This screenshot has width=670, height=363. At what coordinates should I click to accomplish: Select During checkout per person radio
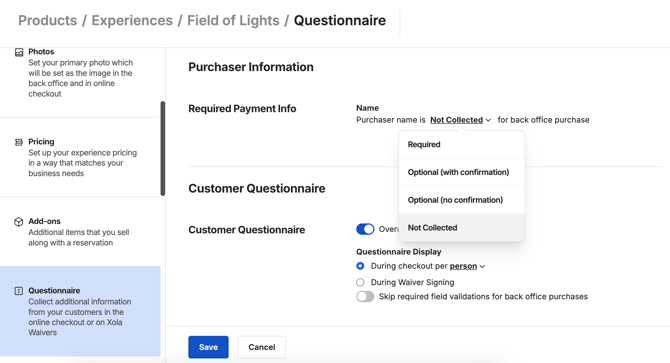tap(360, 266)
